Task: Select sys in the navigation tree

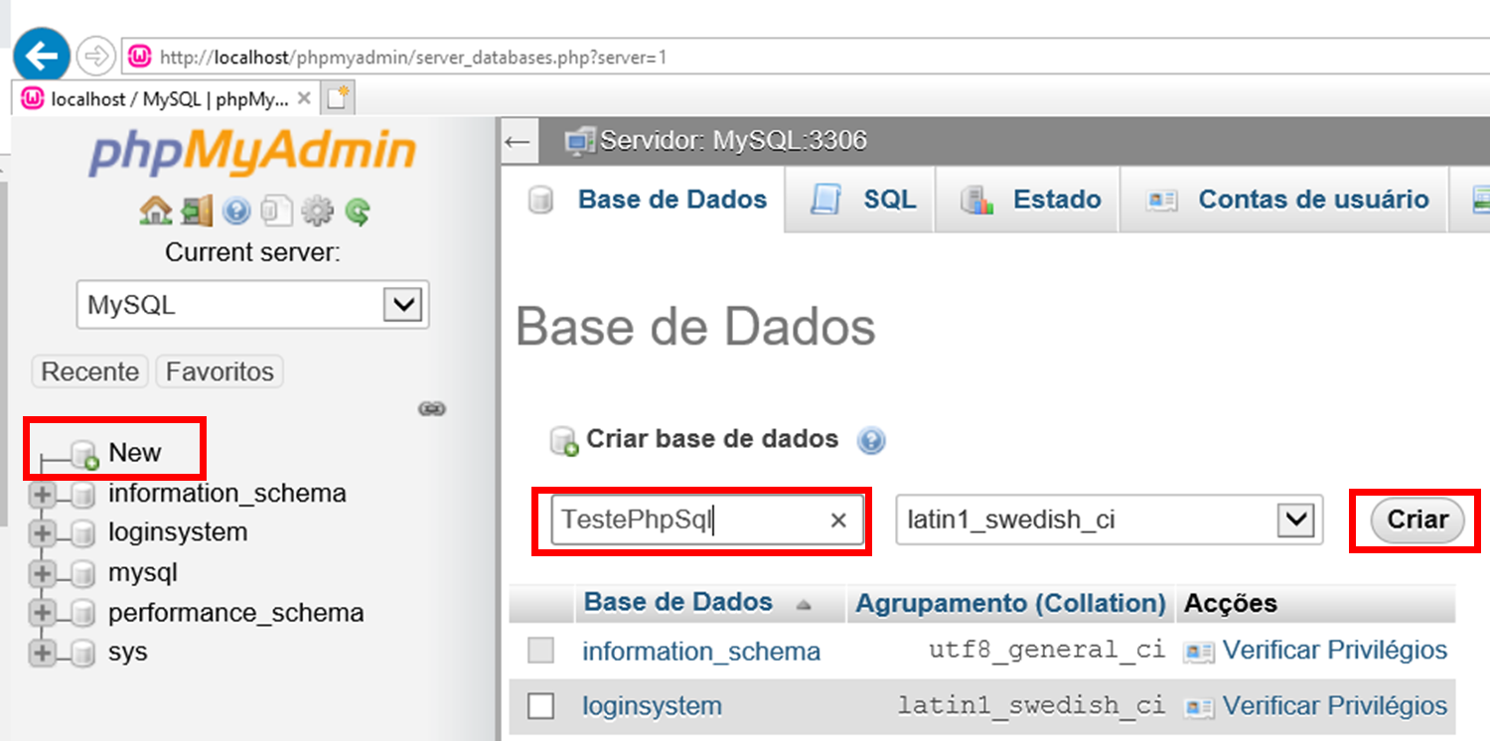Action: (128, 653)
